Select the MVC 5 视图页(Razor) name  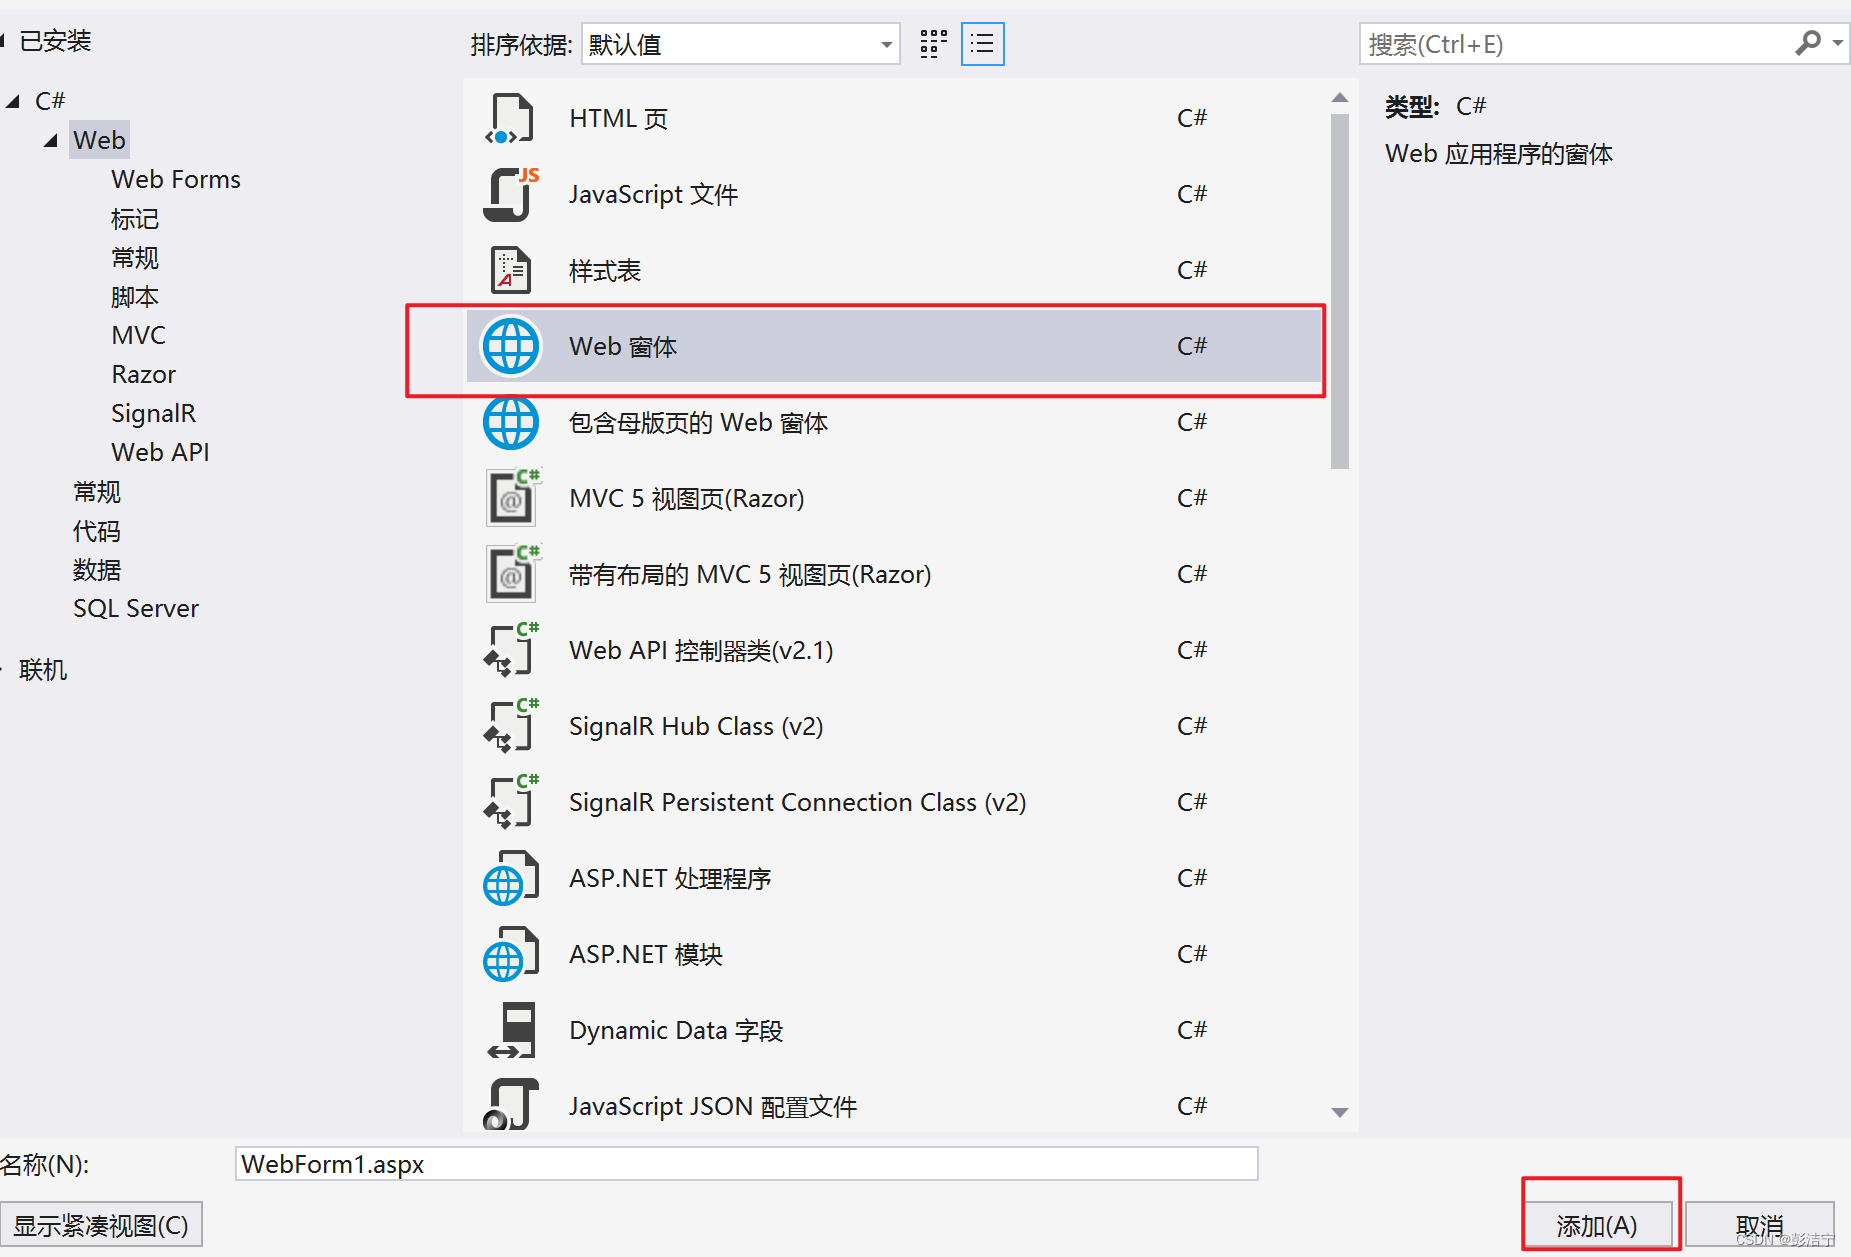point(686,498)
